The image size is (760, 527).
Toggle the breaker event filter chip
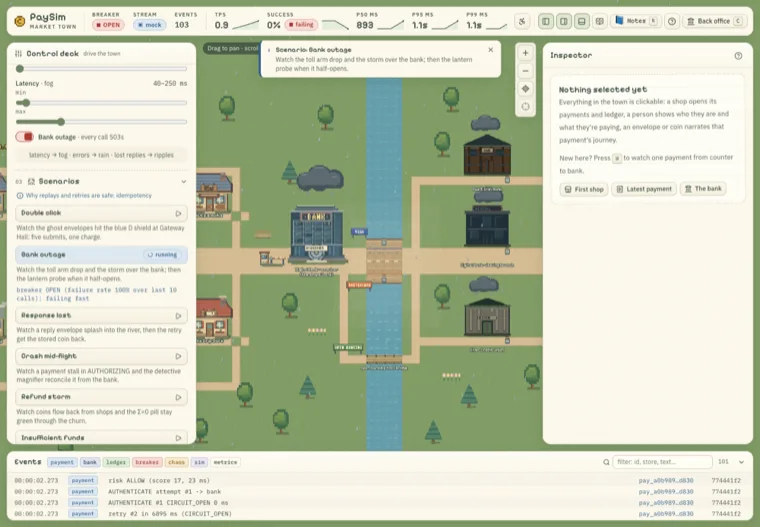[147, 462]
